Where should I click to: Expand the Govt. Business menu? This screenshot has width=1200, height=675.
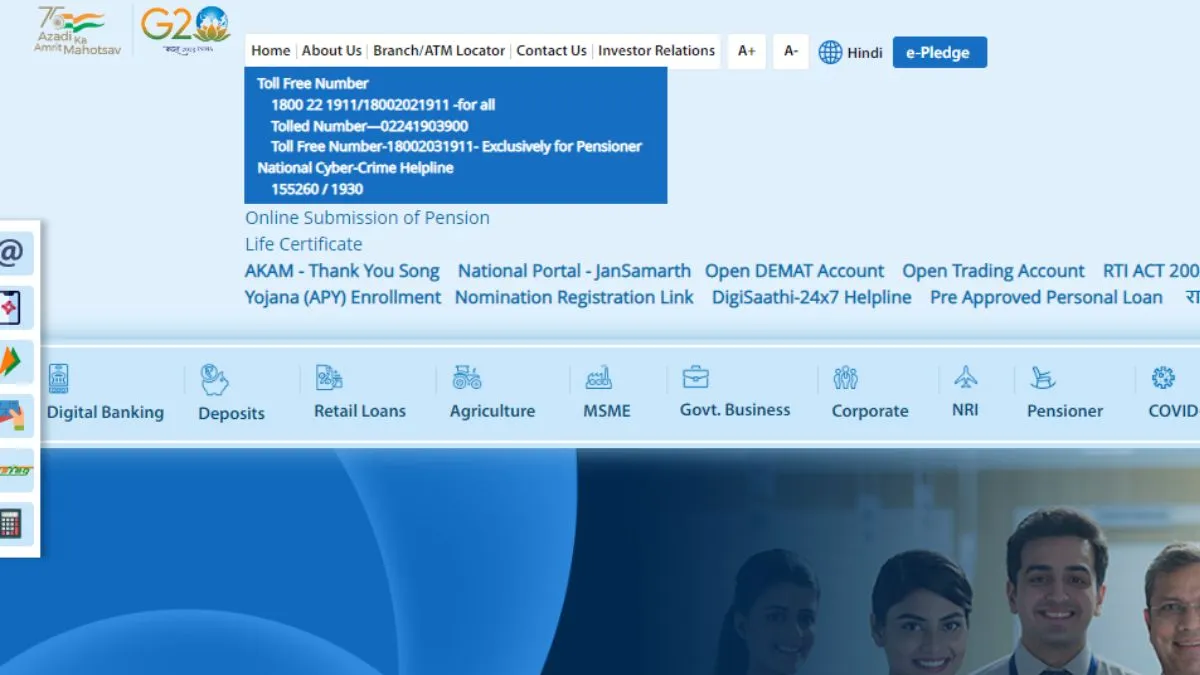[x=735, y=410]
